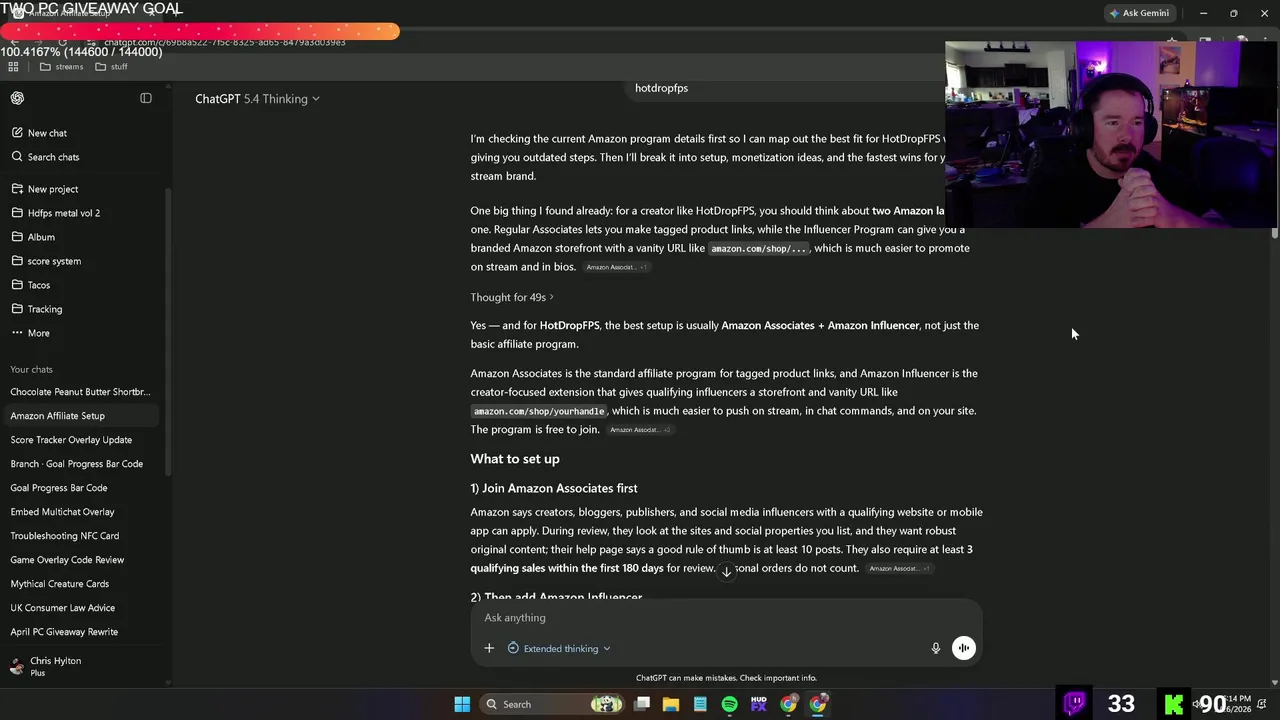Open the Notepad taskbar icon
This screenshot has height=720, width=1280.
click(700, 704)
